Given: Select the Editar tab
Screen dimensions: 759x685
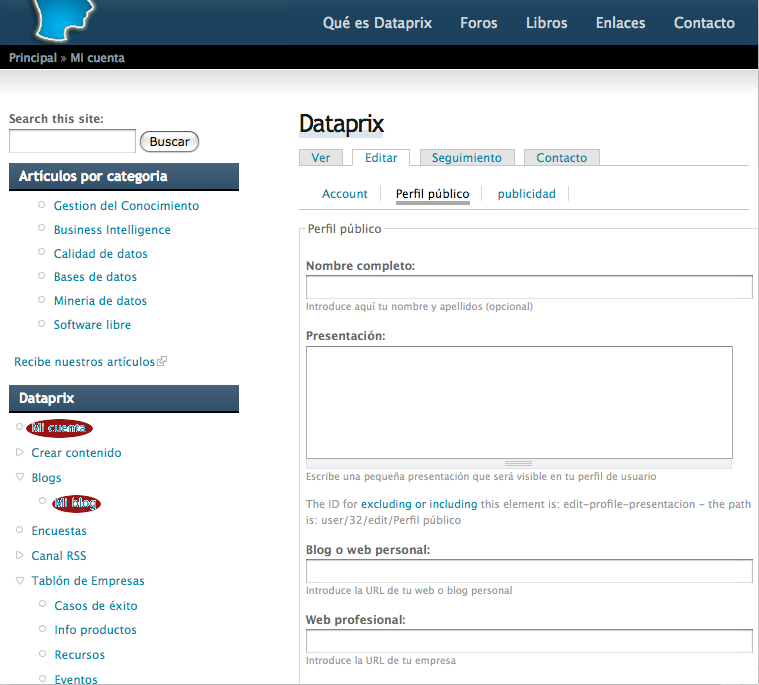Looking at the screenshot, I should pos(381,158).
